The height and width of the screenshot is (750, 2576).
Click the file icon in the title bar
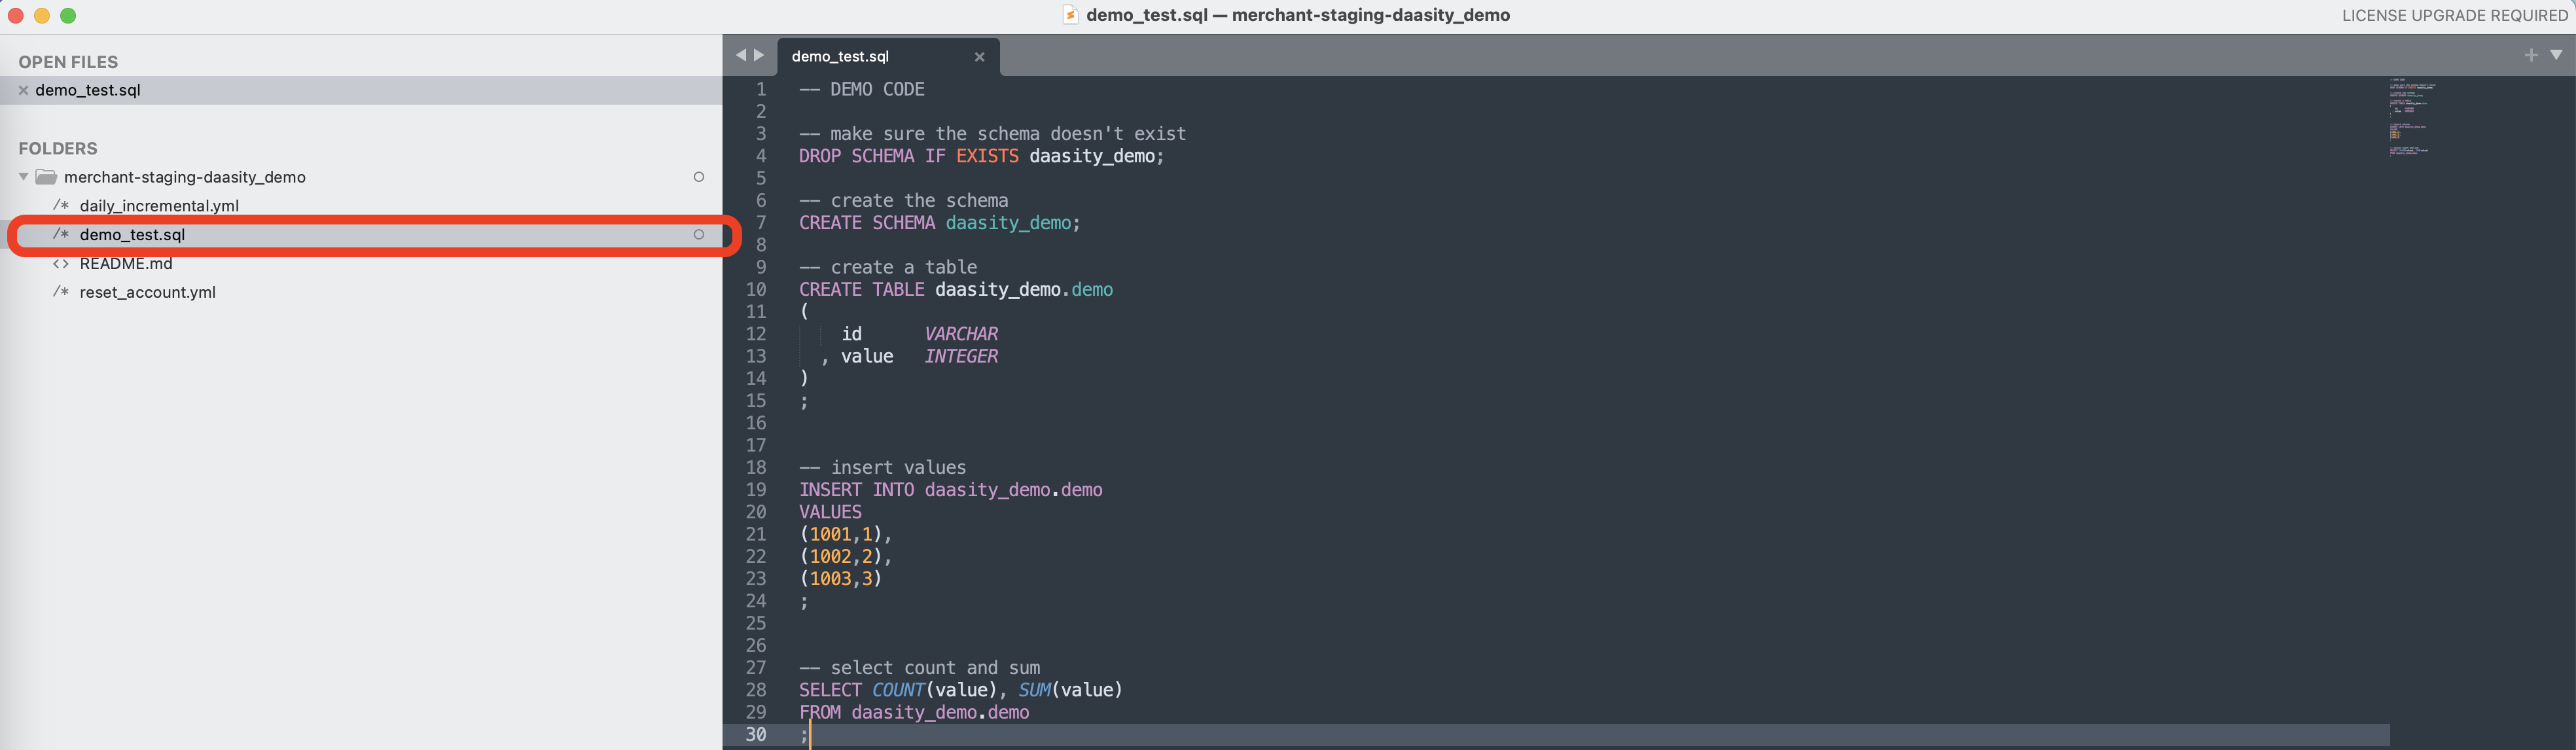pyautogui.click(x=1070, y=15)
